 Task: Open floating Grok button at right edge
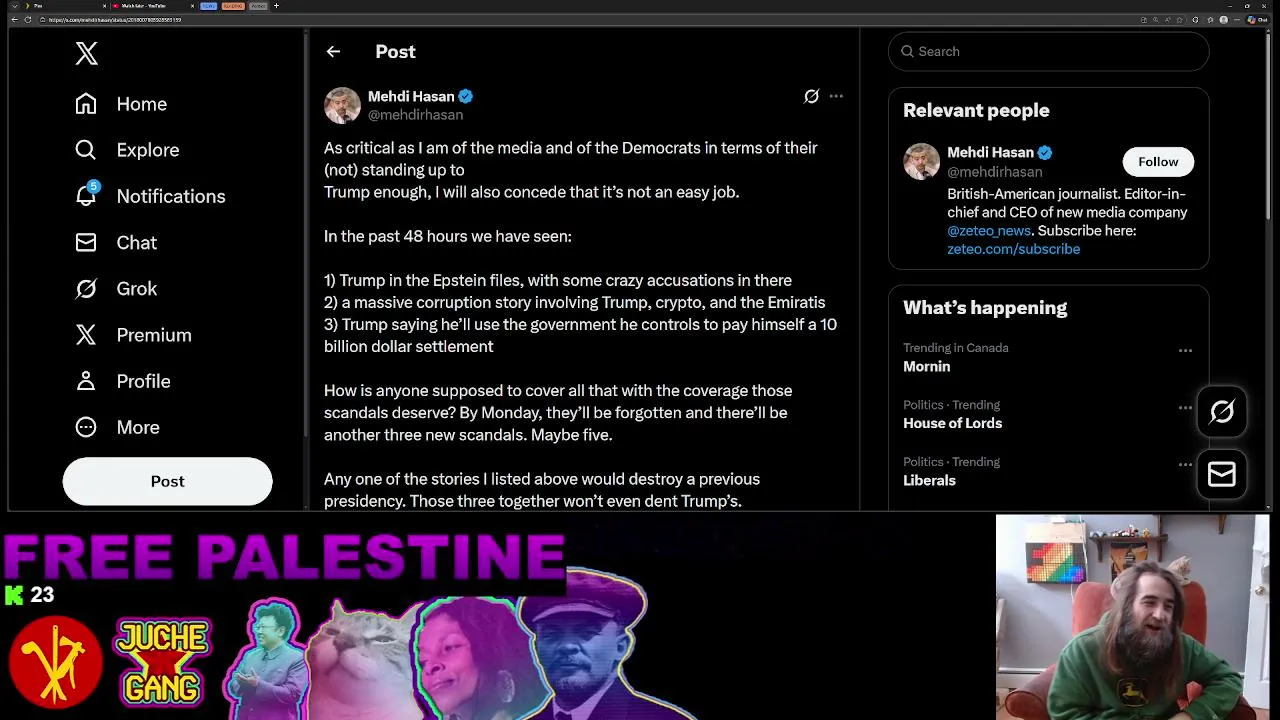pos(1221,411)
